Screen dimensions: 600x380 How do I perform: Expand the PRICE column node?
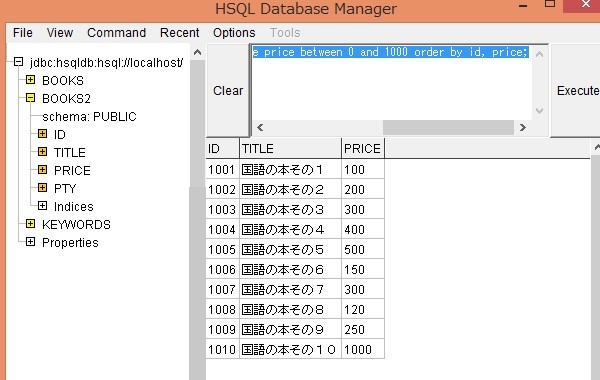(x=42, y=170)
